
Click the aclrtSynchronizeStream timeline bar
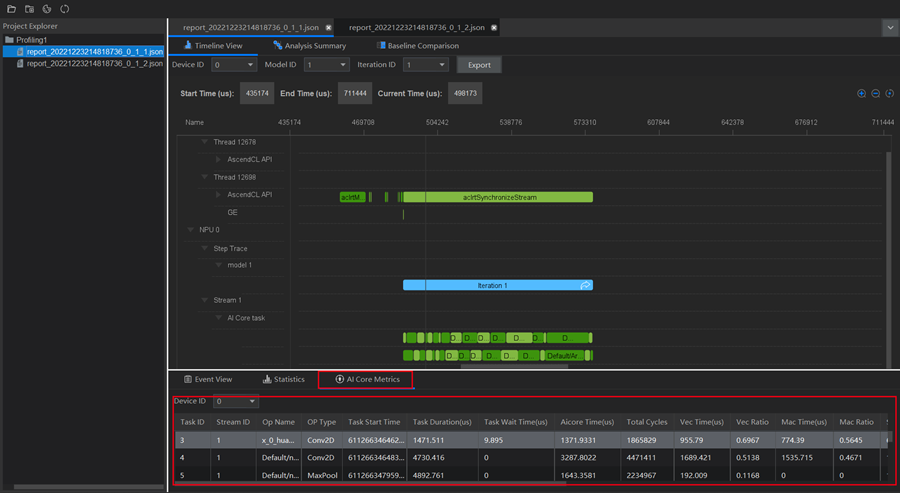coord(499,197)
